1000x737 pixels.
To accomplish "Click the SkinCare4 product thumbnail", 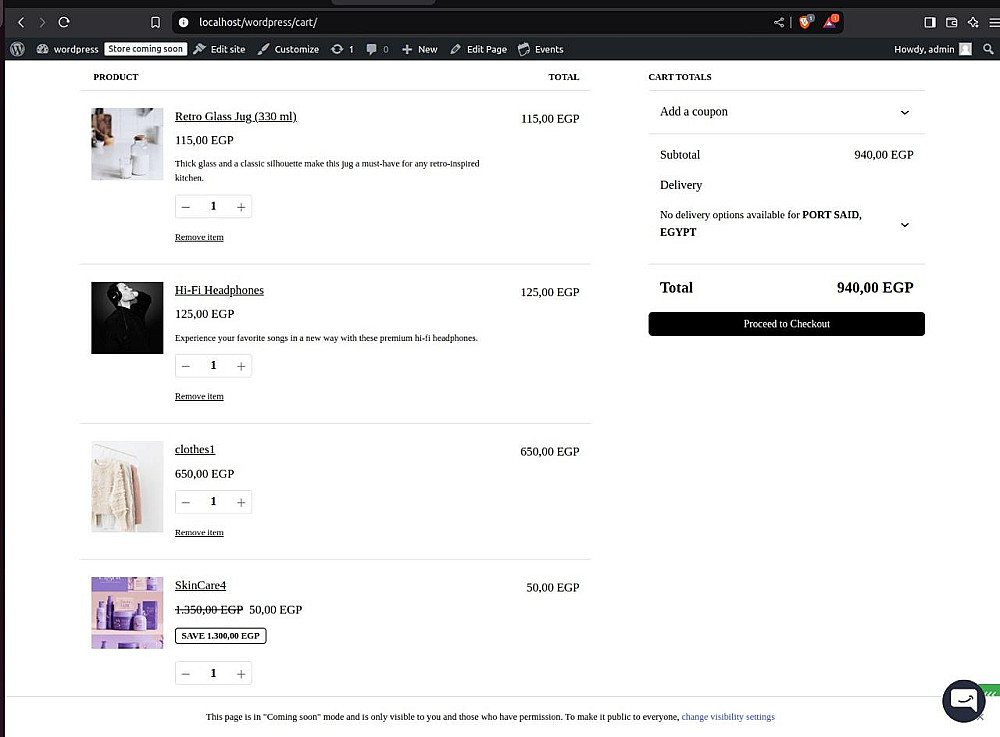I will click(x=127, y=613).
